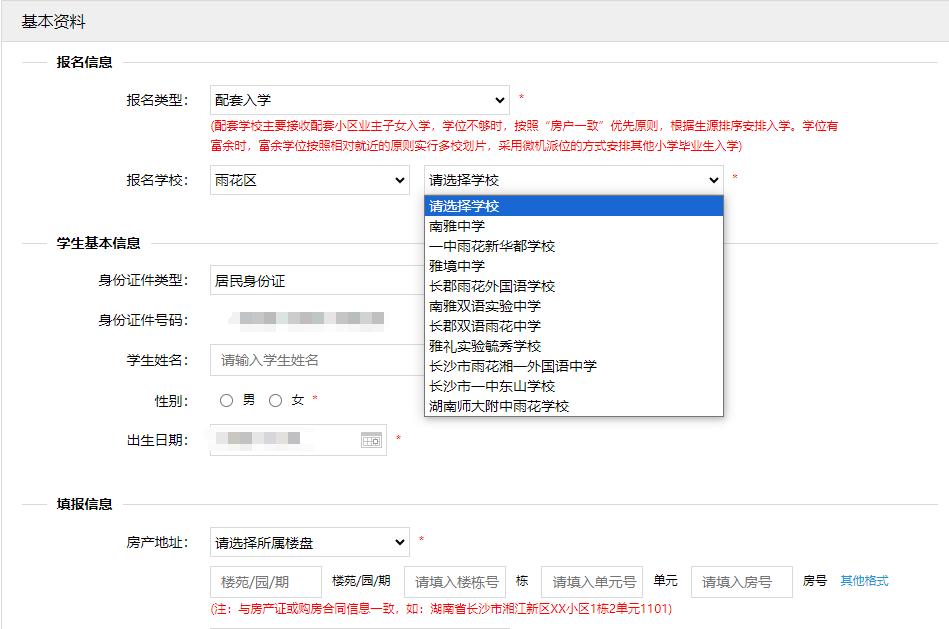Select 雅境中学 in the school list
The image size is (949, 629).
[x=457, y=266]
